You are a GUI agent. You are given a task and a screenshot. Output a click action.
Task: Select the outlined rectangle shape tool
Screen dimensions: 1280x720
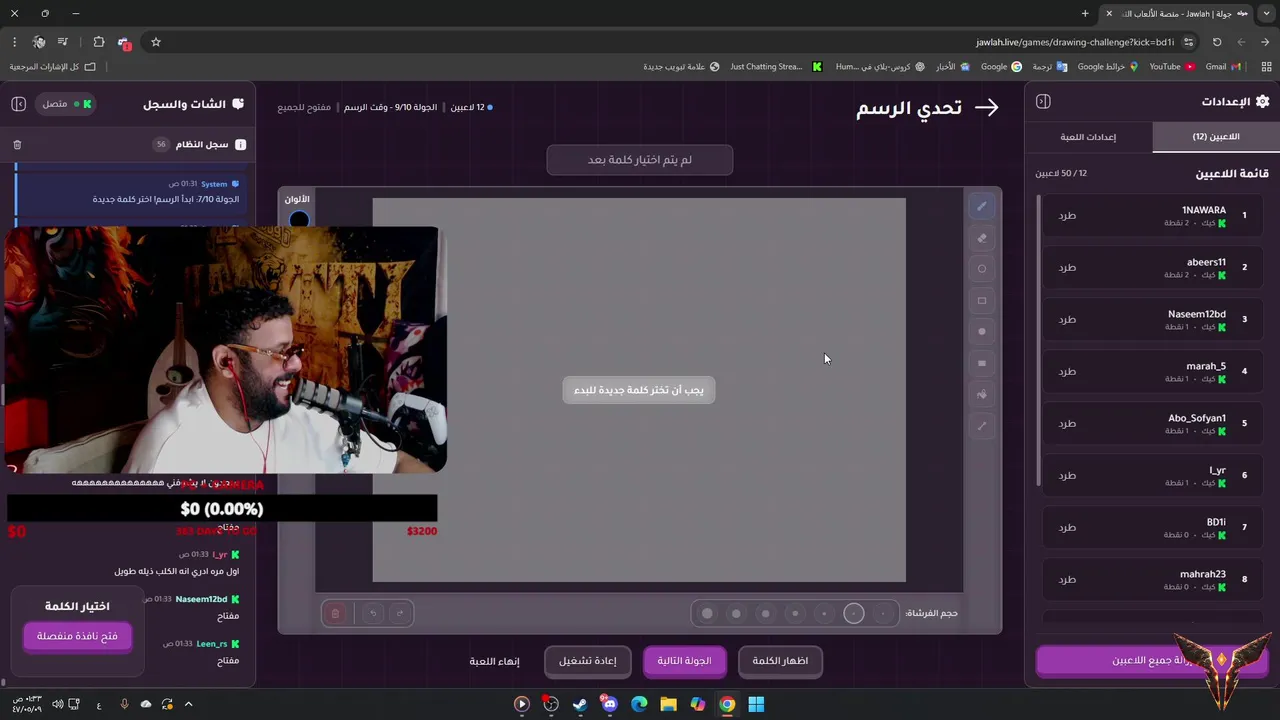[x=981, y=300]
